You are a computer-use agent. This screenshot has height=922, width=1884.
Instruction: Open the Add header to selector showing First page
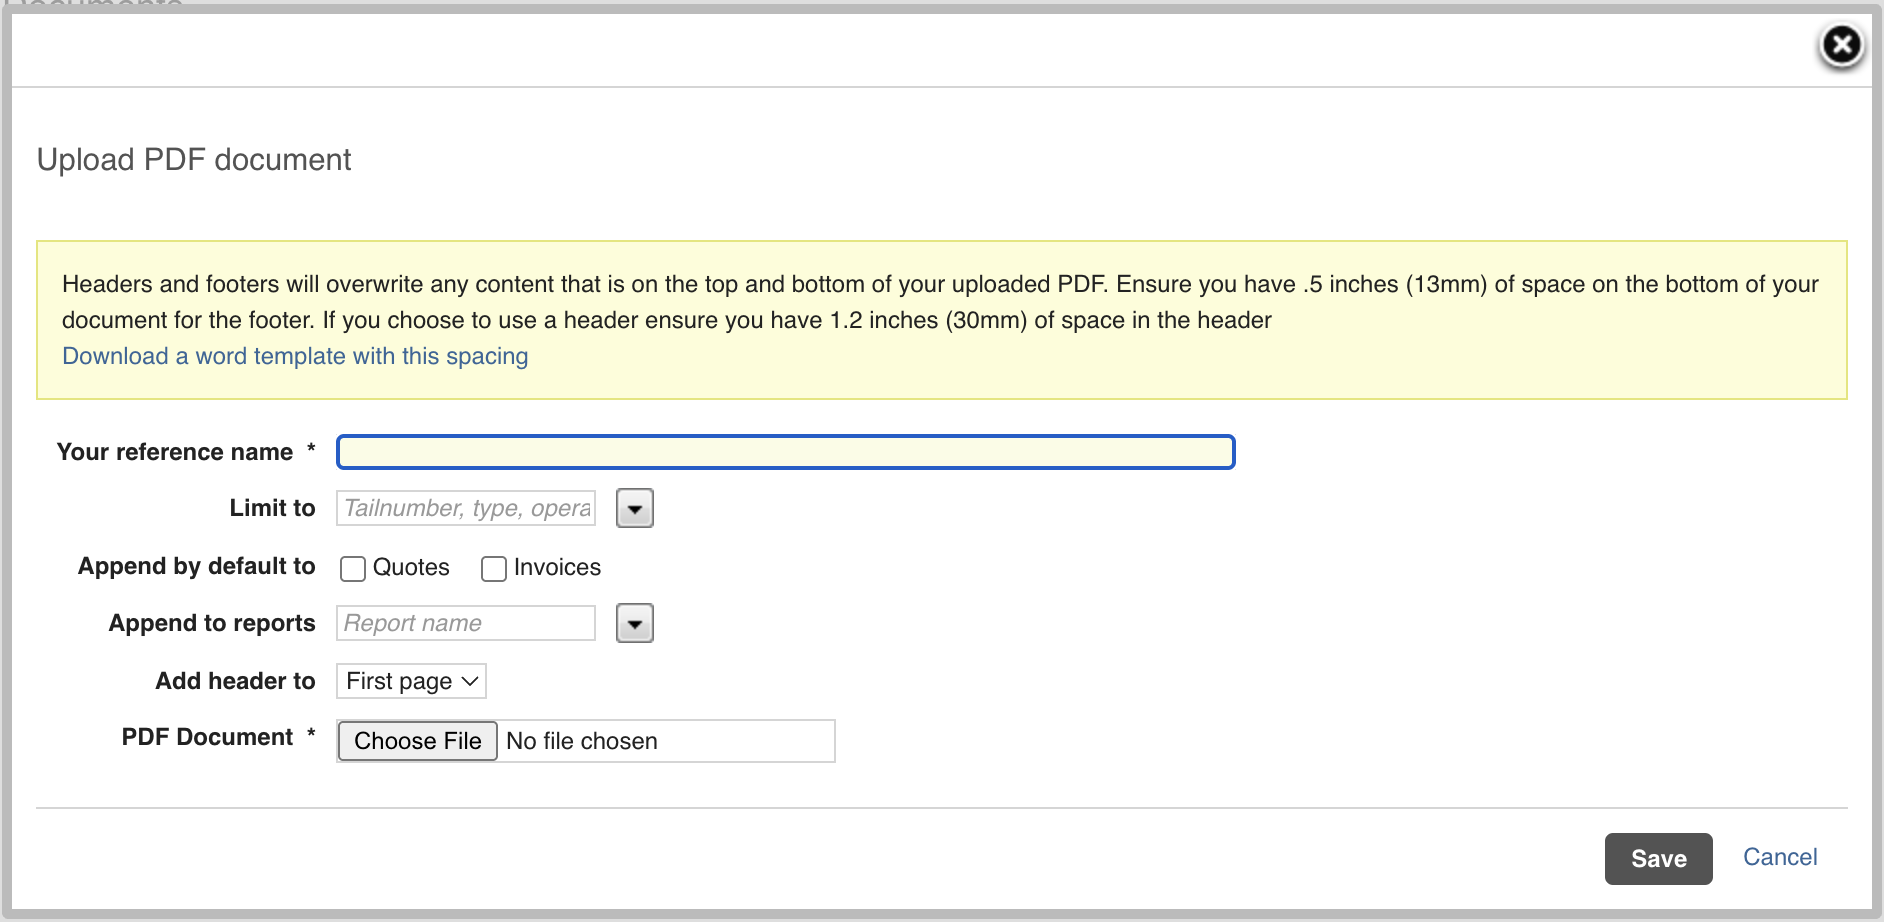tap(410, 681)
